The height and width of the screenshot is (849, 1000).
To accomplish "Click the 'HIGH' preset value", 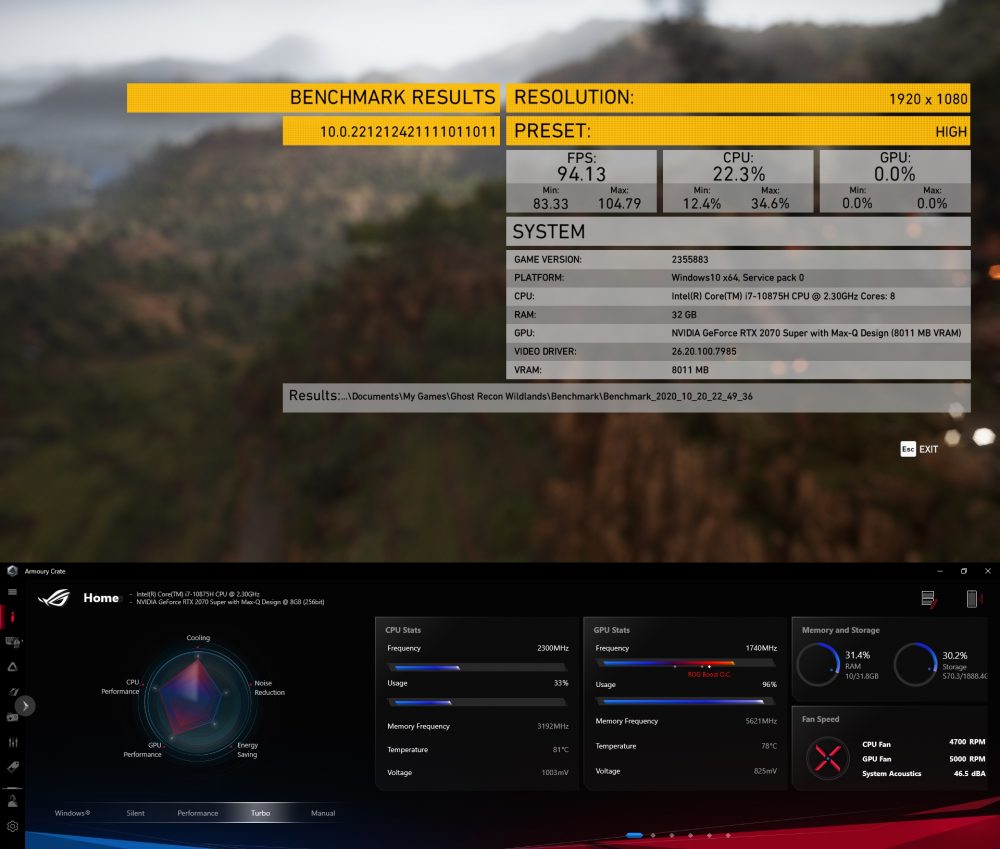I will (951, 132).
